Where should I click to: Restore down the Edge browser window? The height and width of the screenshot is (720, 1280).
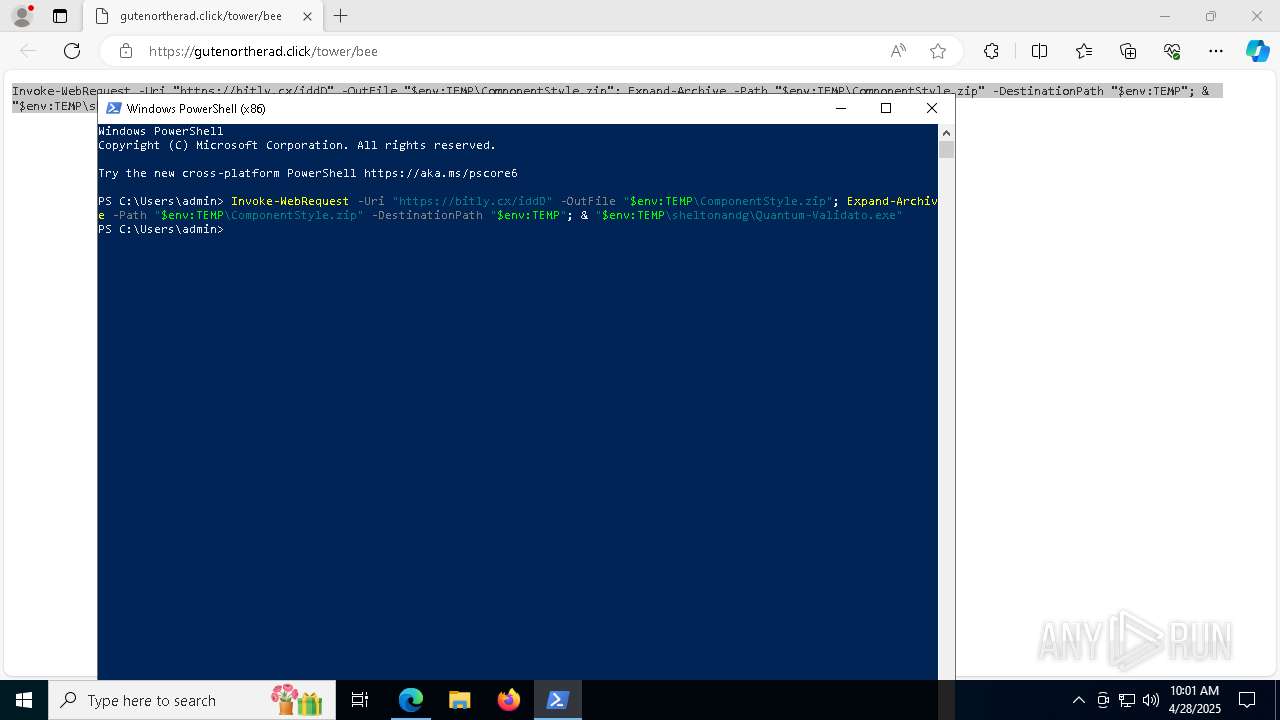pos(1211,16)
